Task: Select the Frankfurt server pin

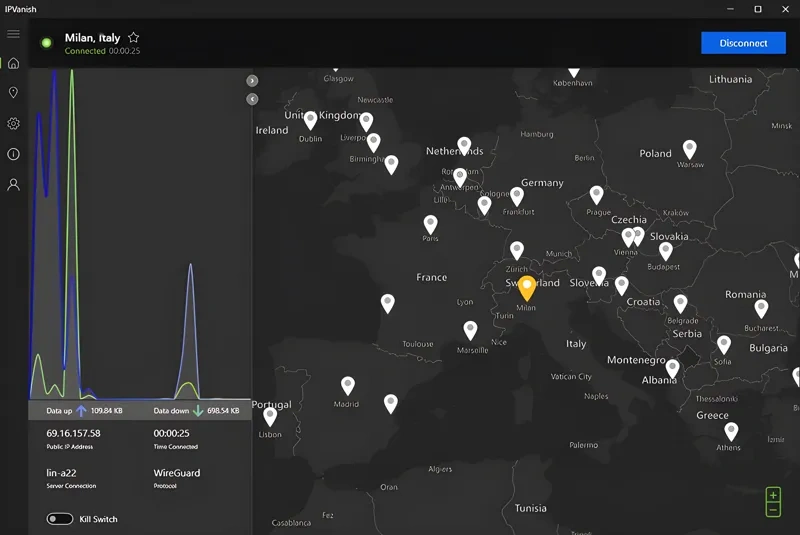Action: point(517,197)
